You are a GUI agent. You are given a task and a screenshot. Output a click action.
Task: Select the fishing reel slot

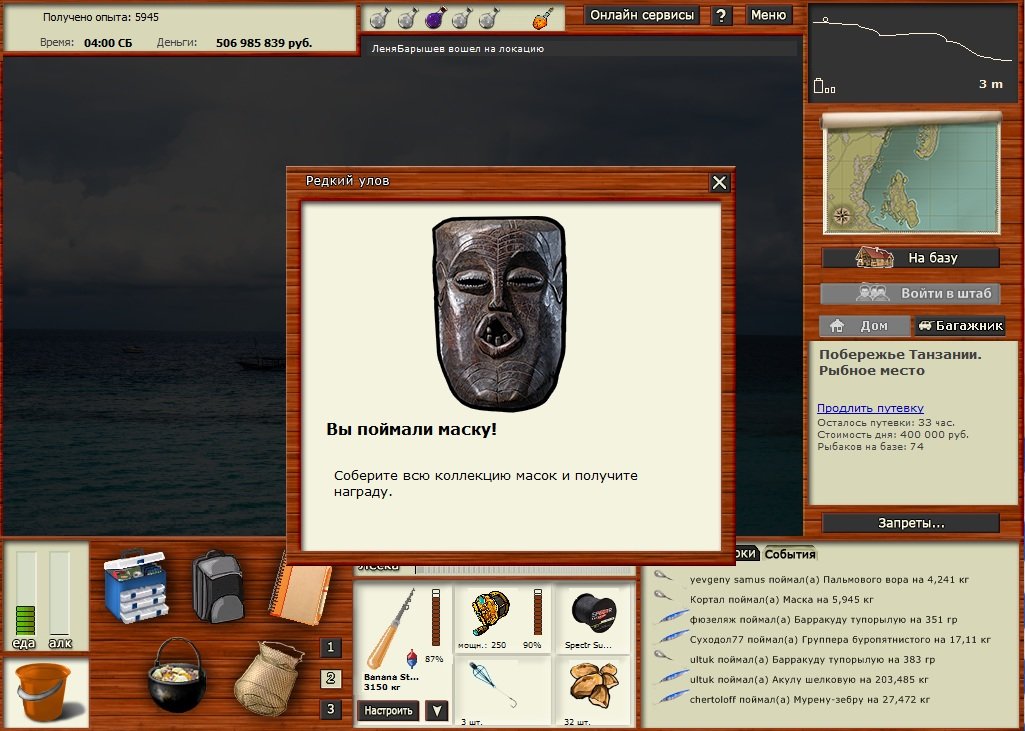(502, 619)
